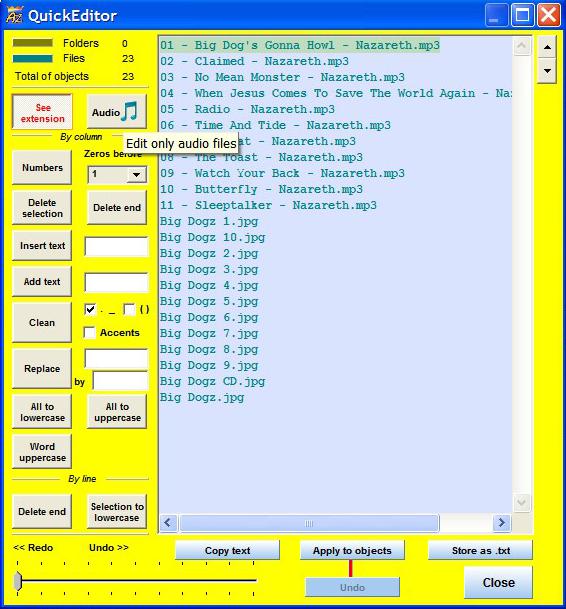Screen dimensions: 566x609
Task: Select 'Big Dogz CD.jpg' line
Action: 212,381
